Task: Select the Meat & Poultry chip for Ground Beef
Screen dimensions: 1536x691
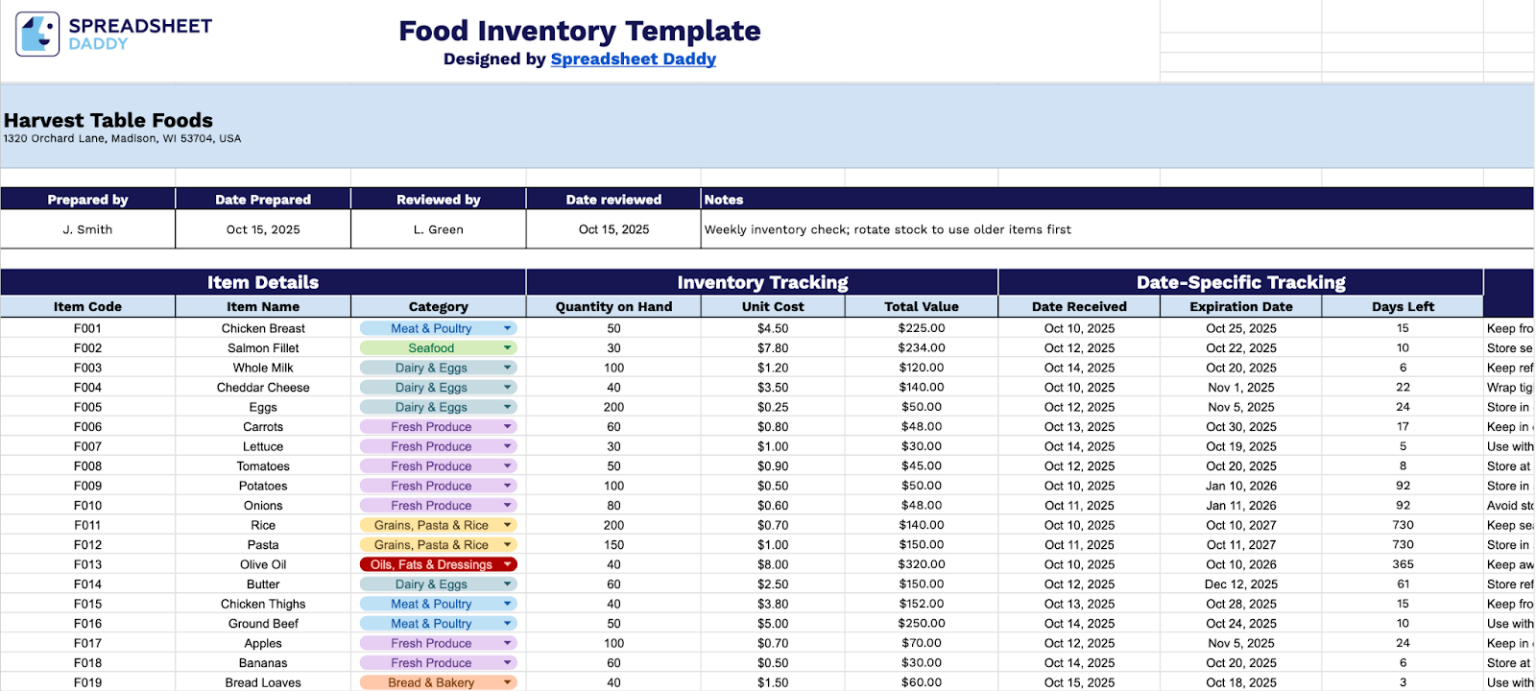Action: click(x=438, y=623)
